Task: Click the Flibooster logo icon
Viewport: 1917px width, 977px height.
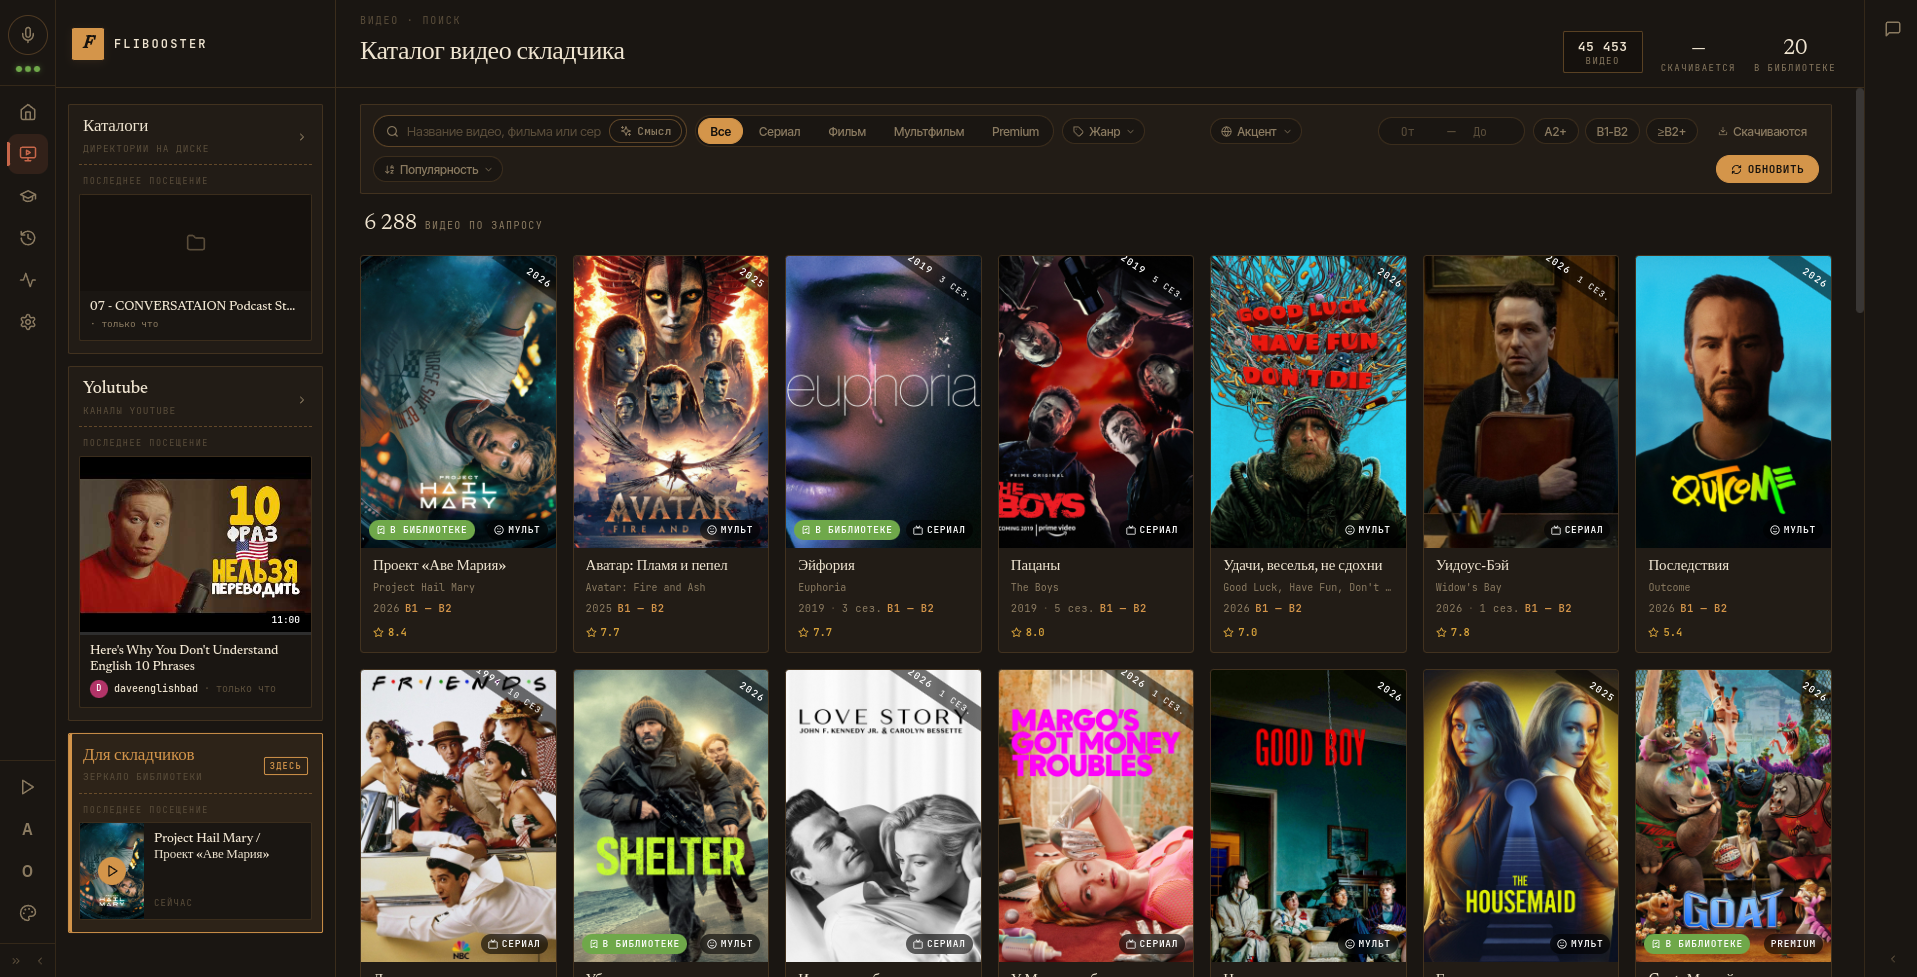Action: (x=88, y=43)
